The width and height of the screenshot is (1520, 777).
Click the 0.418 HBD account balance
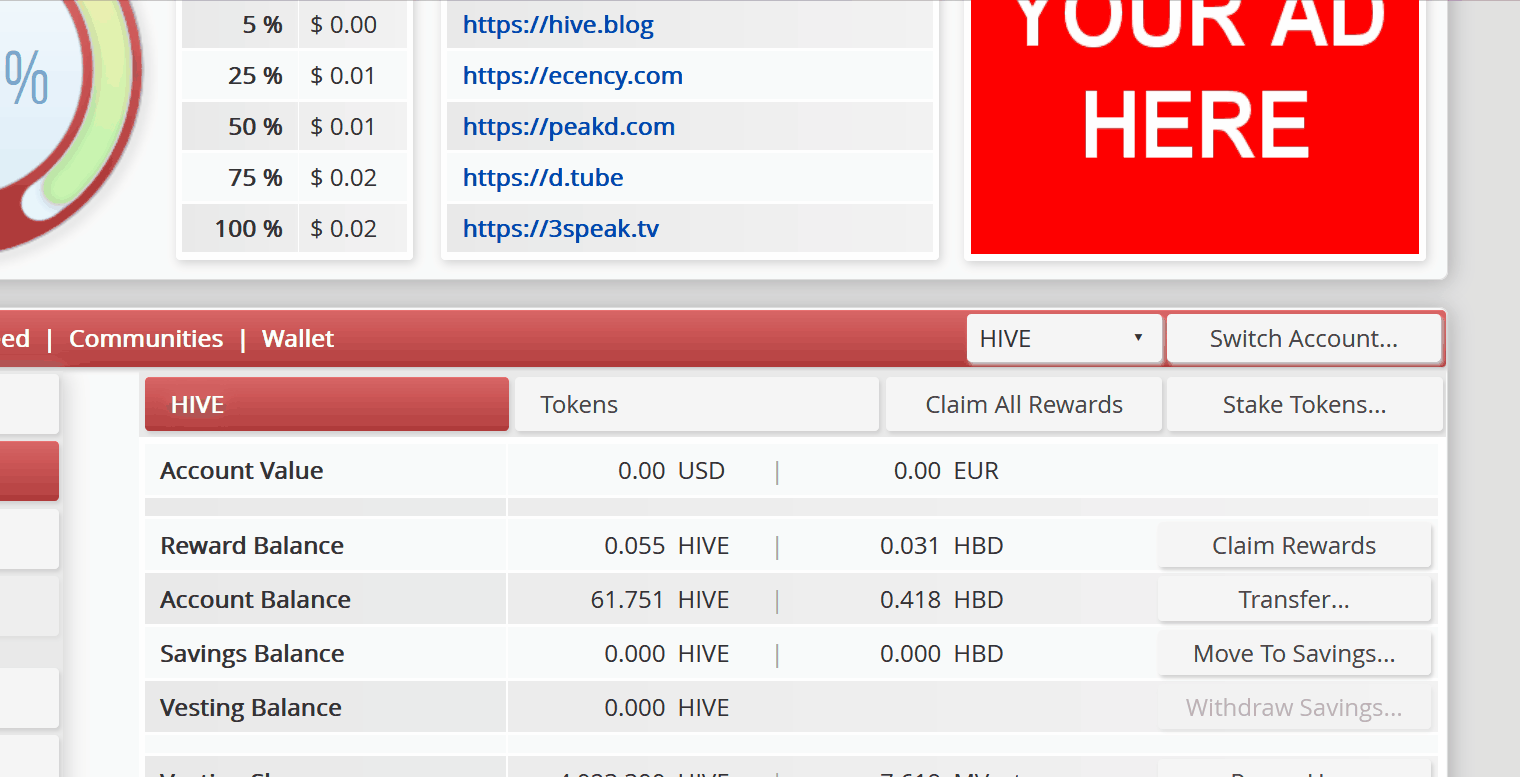(941, 600)
